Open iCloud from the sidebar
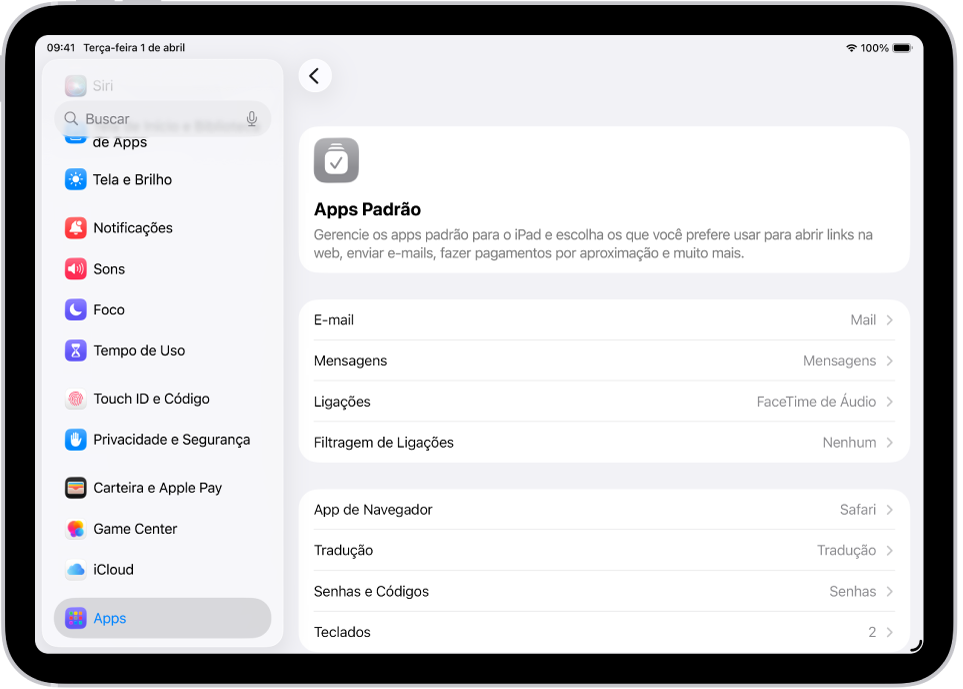Screen dimensions: 963x689 point(110,569)
